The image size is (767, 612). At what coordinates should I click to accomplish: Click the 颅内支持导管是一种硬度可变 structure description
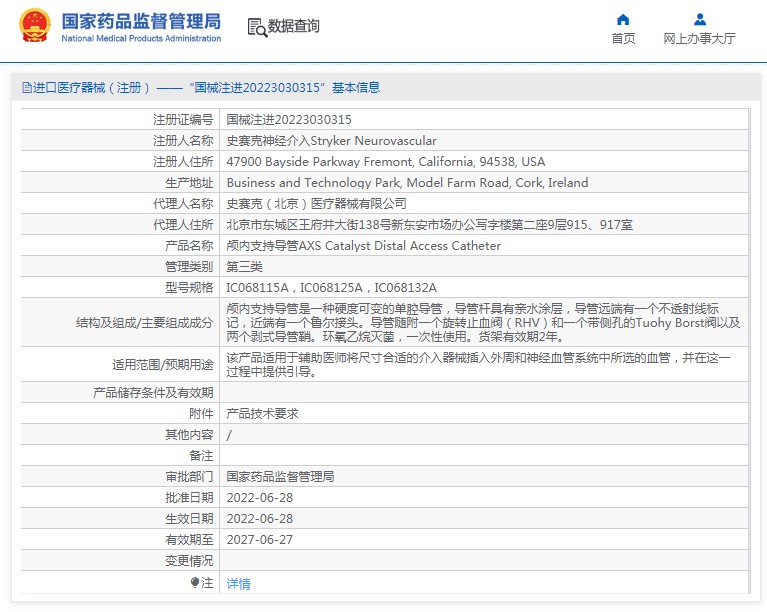483,322
